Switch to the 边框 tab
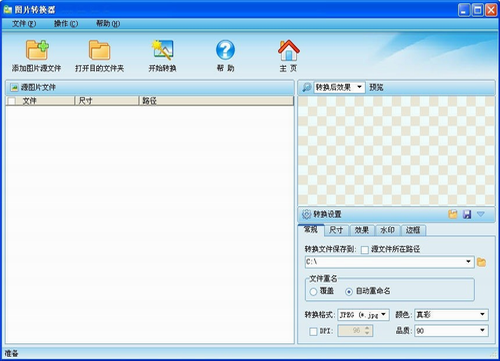The image size is (500, 361). pos(413,230)
